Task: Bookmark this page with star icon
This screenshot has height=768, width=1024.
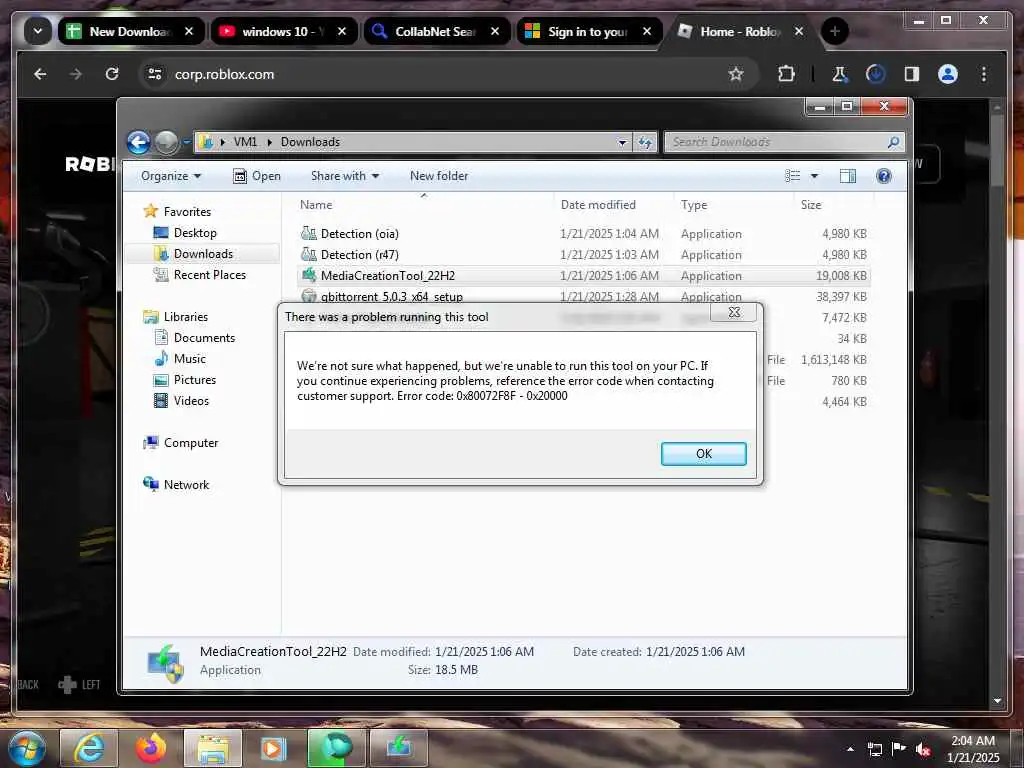Action: pos(736,74)
